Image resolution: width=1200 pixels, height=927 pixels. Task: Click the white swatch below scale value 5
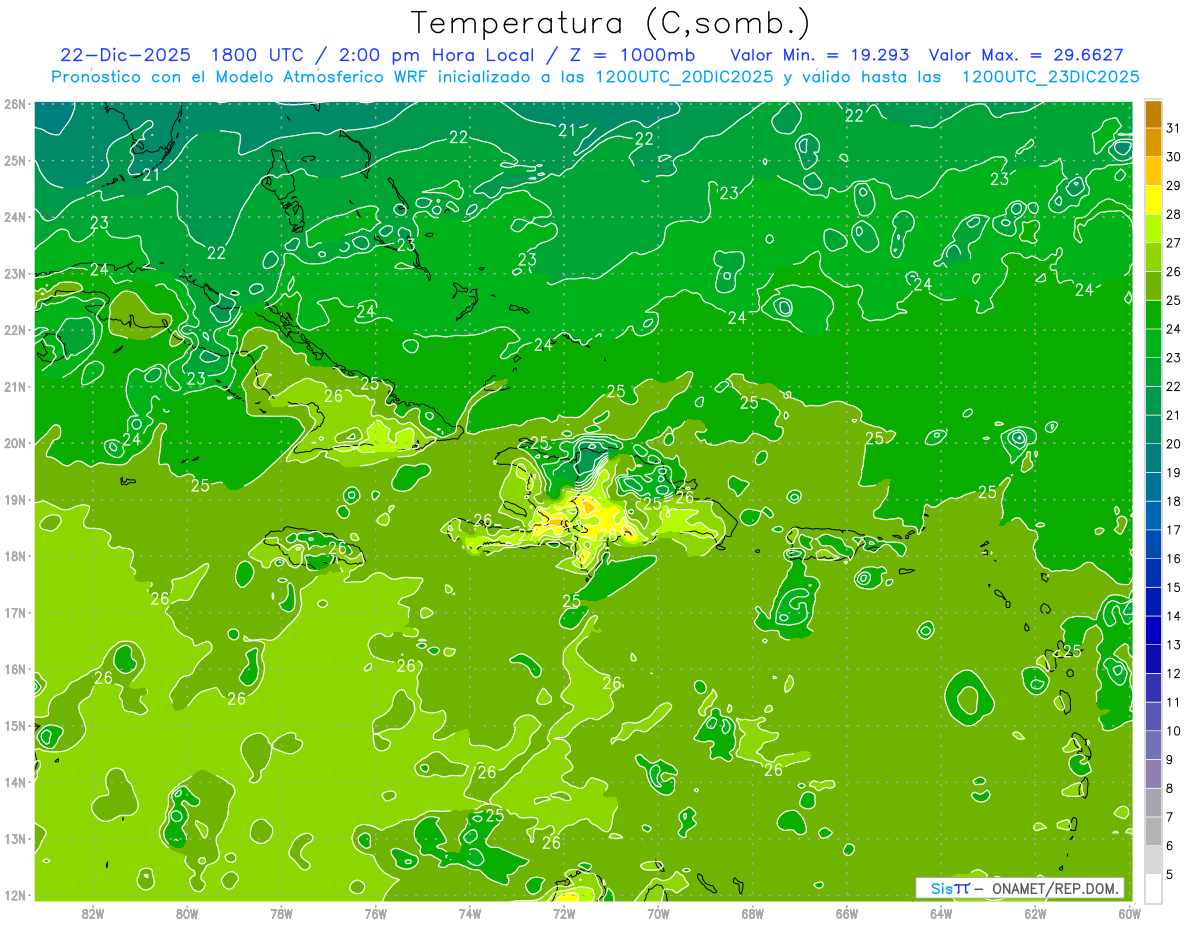(1153, 887)
